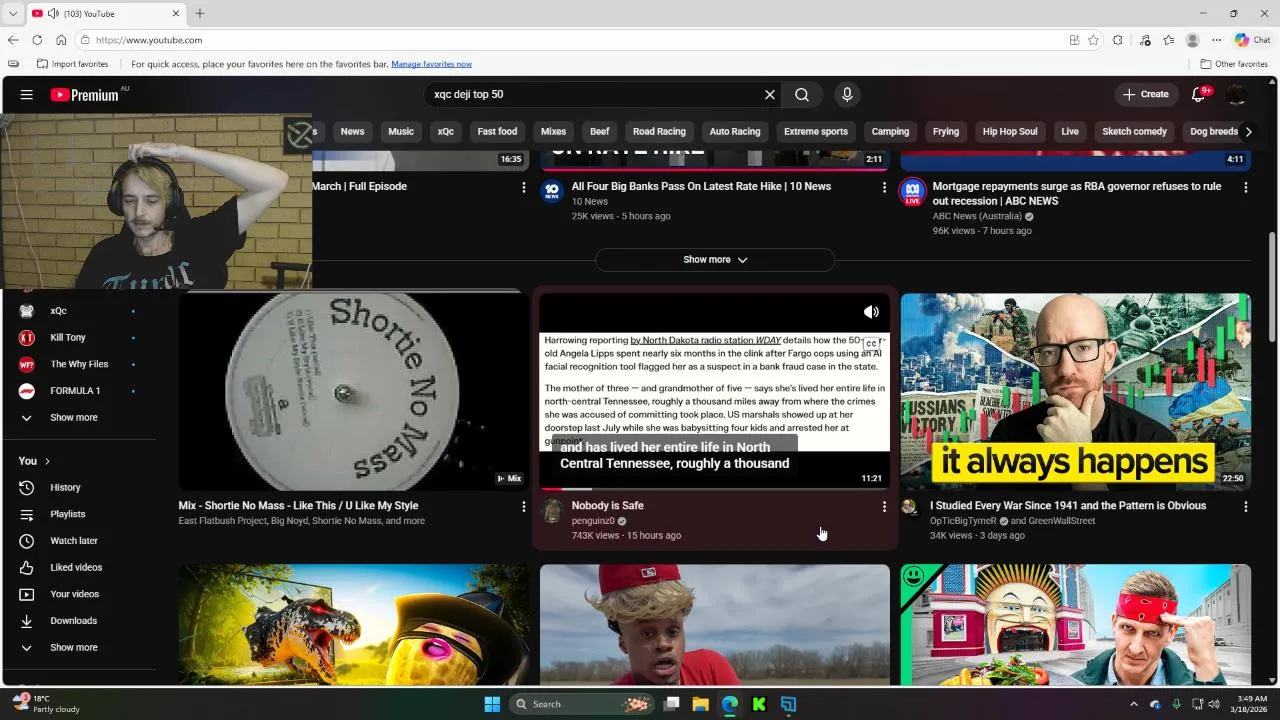Select the Hip Hop Soul chip

(x=1010, y=131)
